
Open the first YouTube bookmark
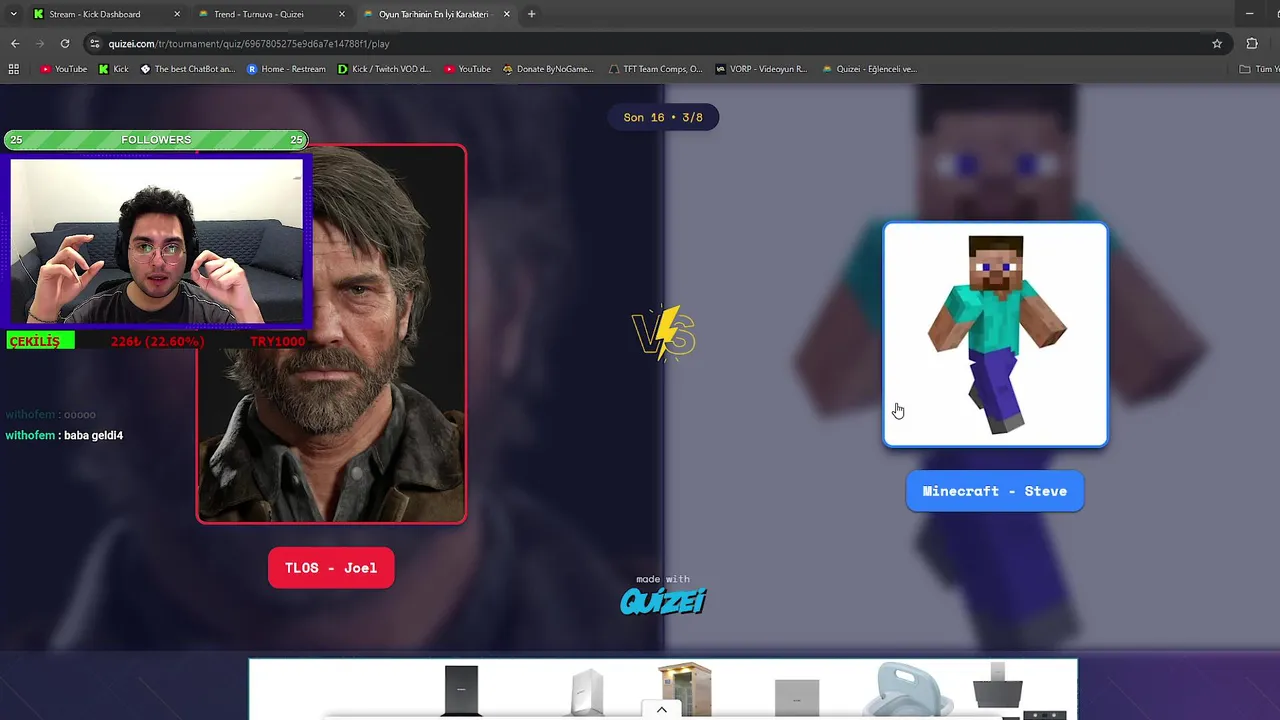tap(64, 69)
